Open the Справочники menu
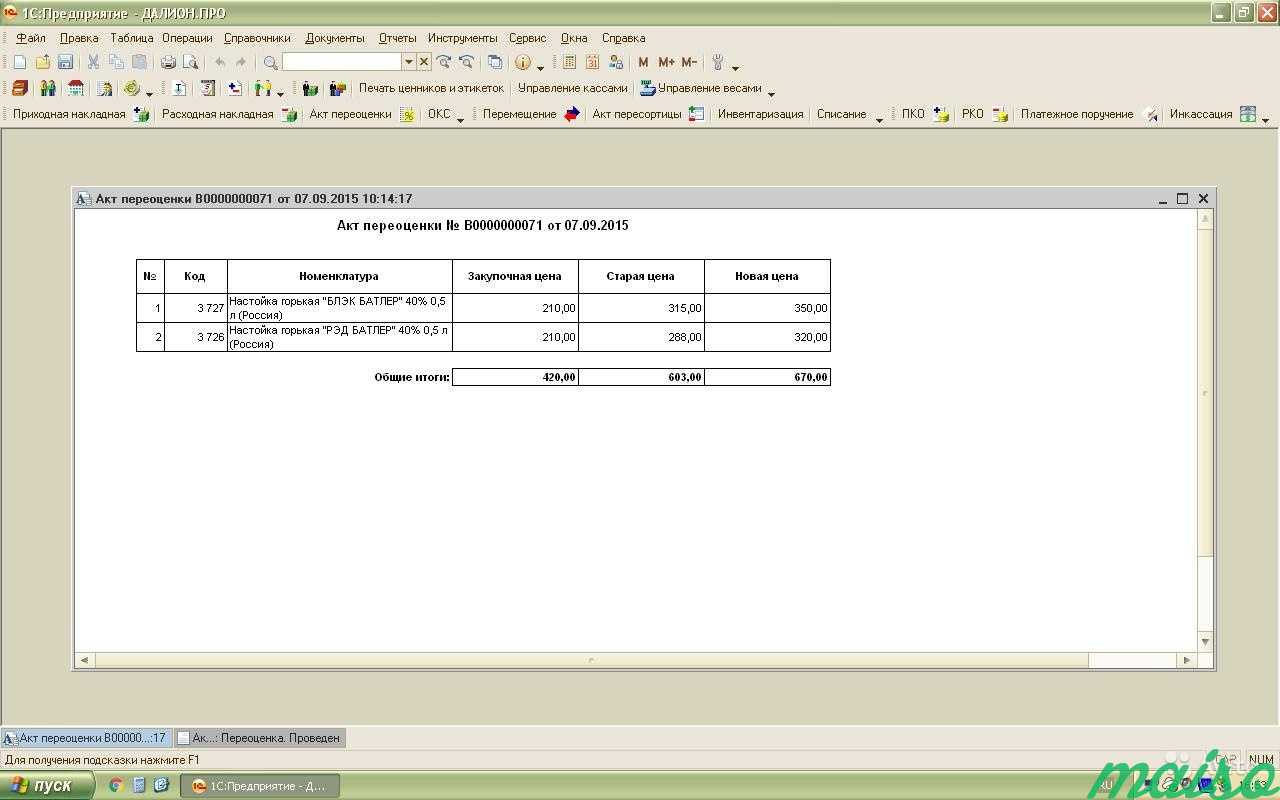 (x=257, y=38)
